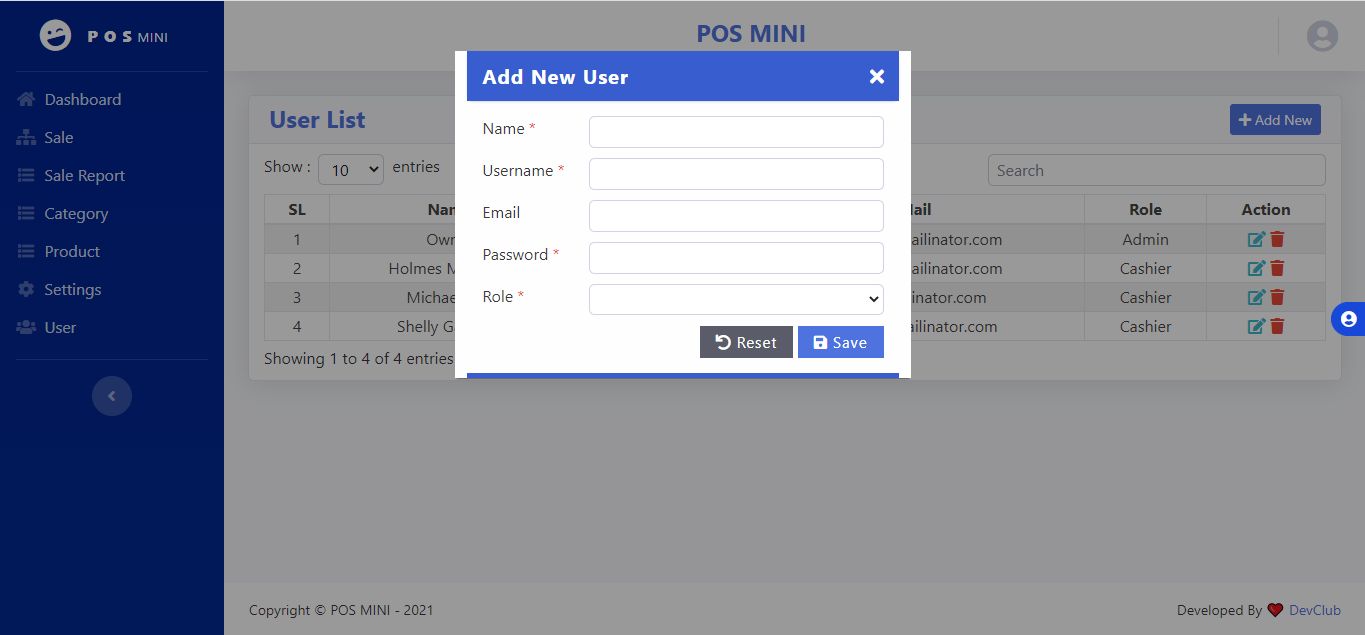
Task: Click the blue floating user icon
Action: (1348, 319)
